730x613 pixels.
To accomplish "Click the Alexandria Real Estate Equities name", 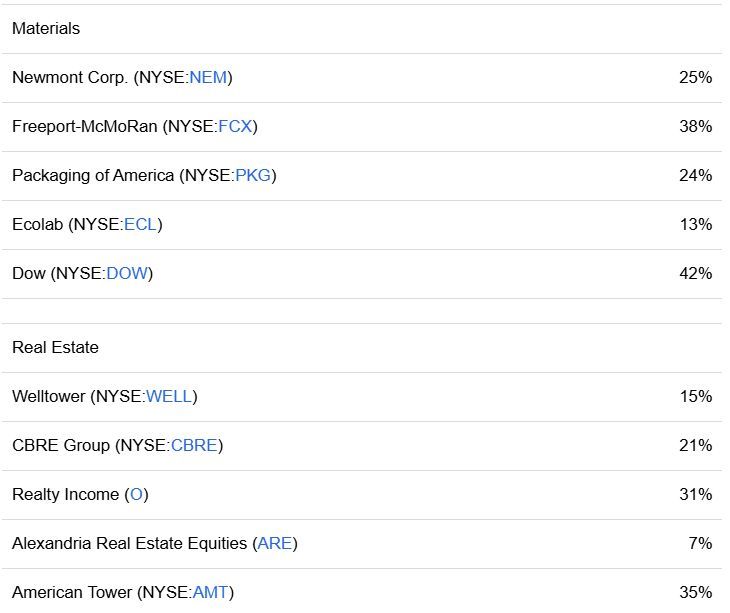I will click(x=129, y=543).
